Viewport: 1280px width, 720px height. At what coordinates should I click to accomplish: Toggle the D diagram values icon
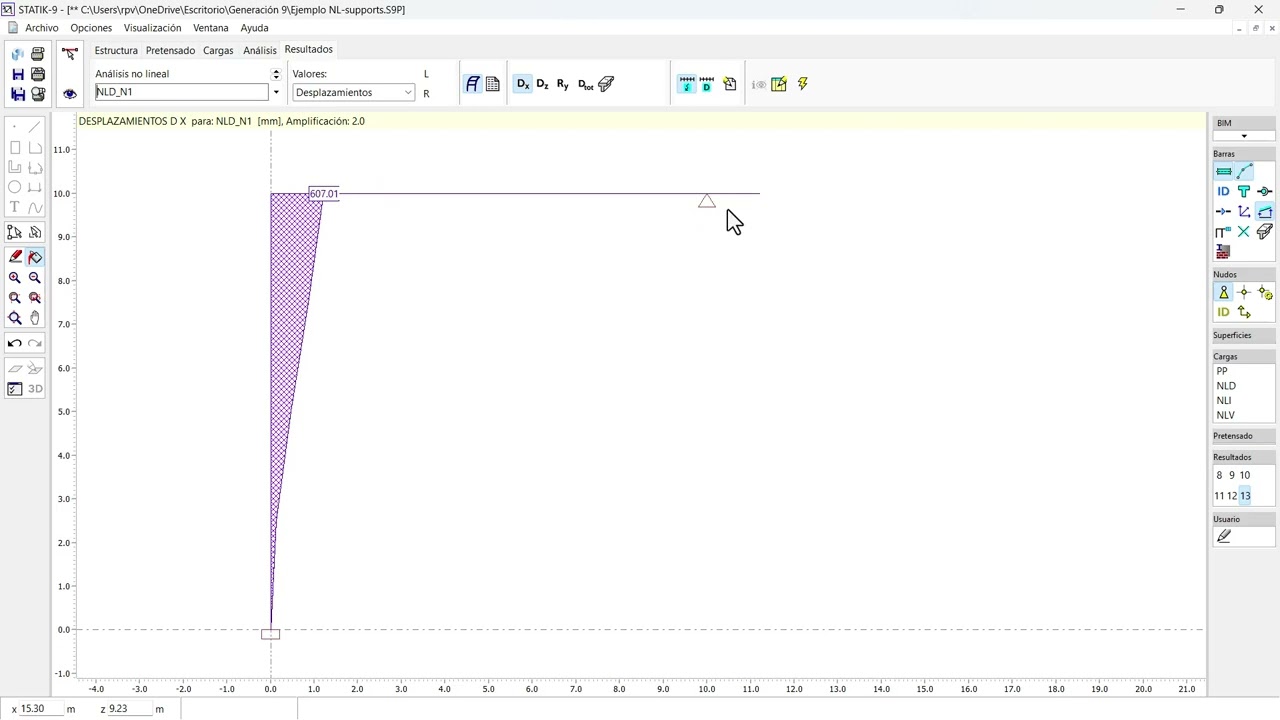707,84
